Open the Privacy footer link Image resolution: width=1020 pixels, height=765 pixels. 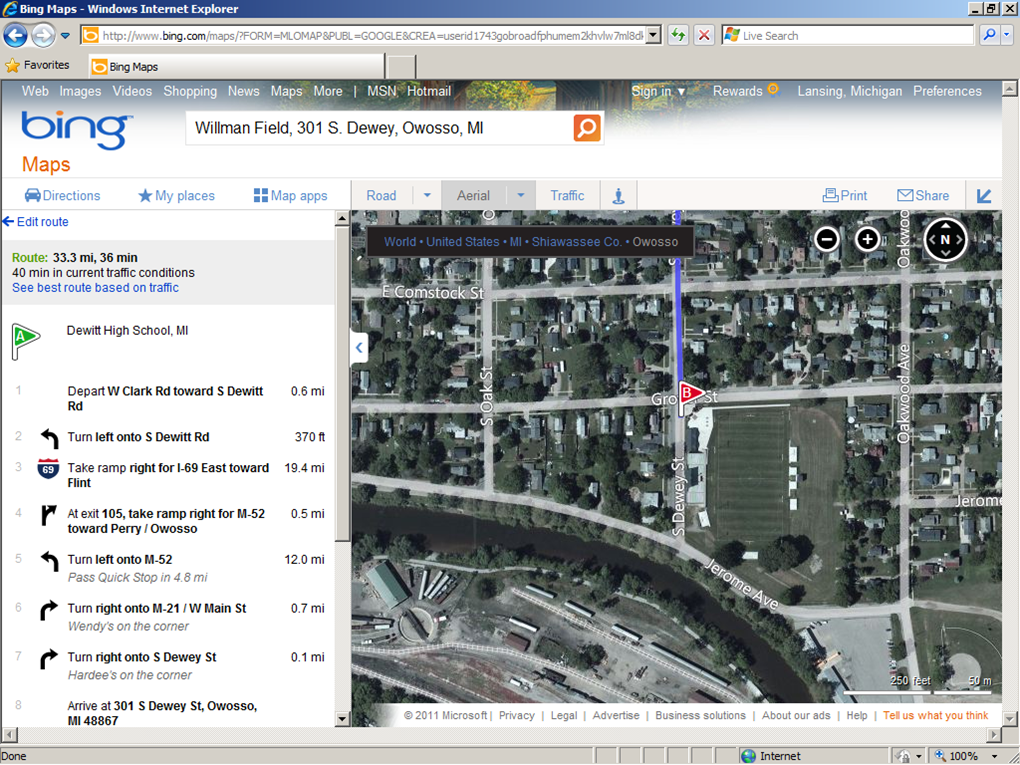[517, 716]
